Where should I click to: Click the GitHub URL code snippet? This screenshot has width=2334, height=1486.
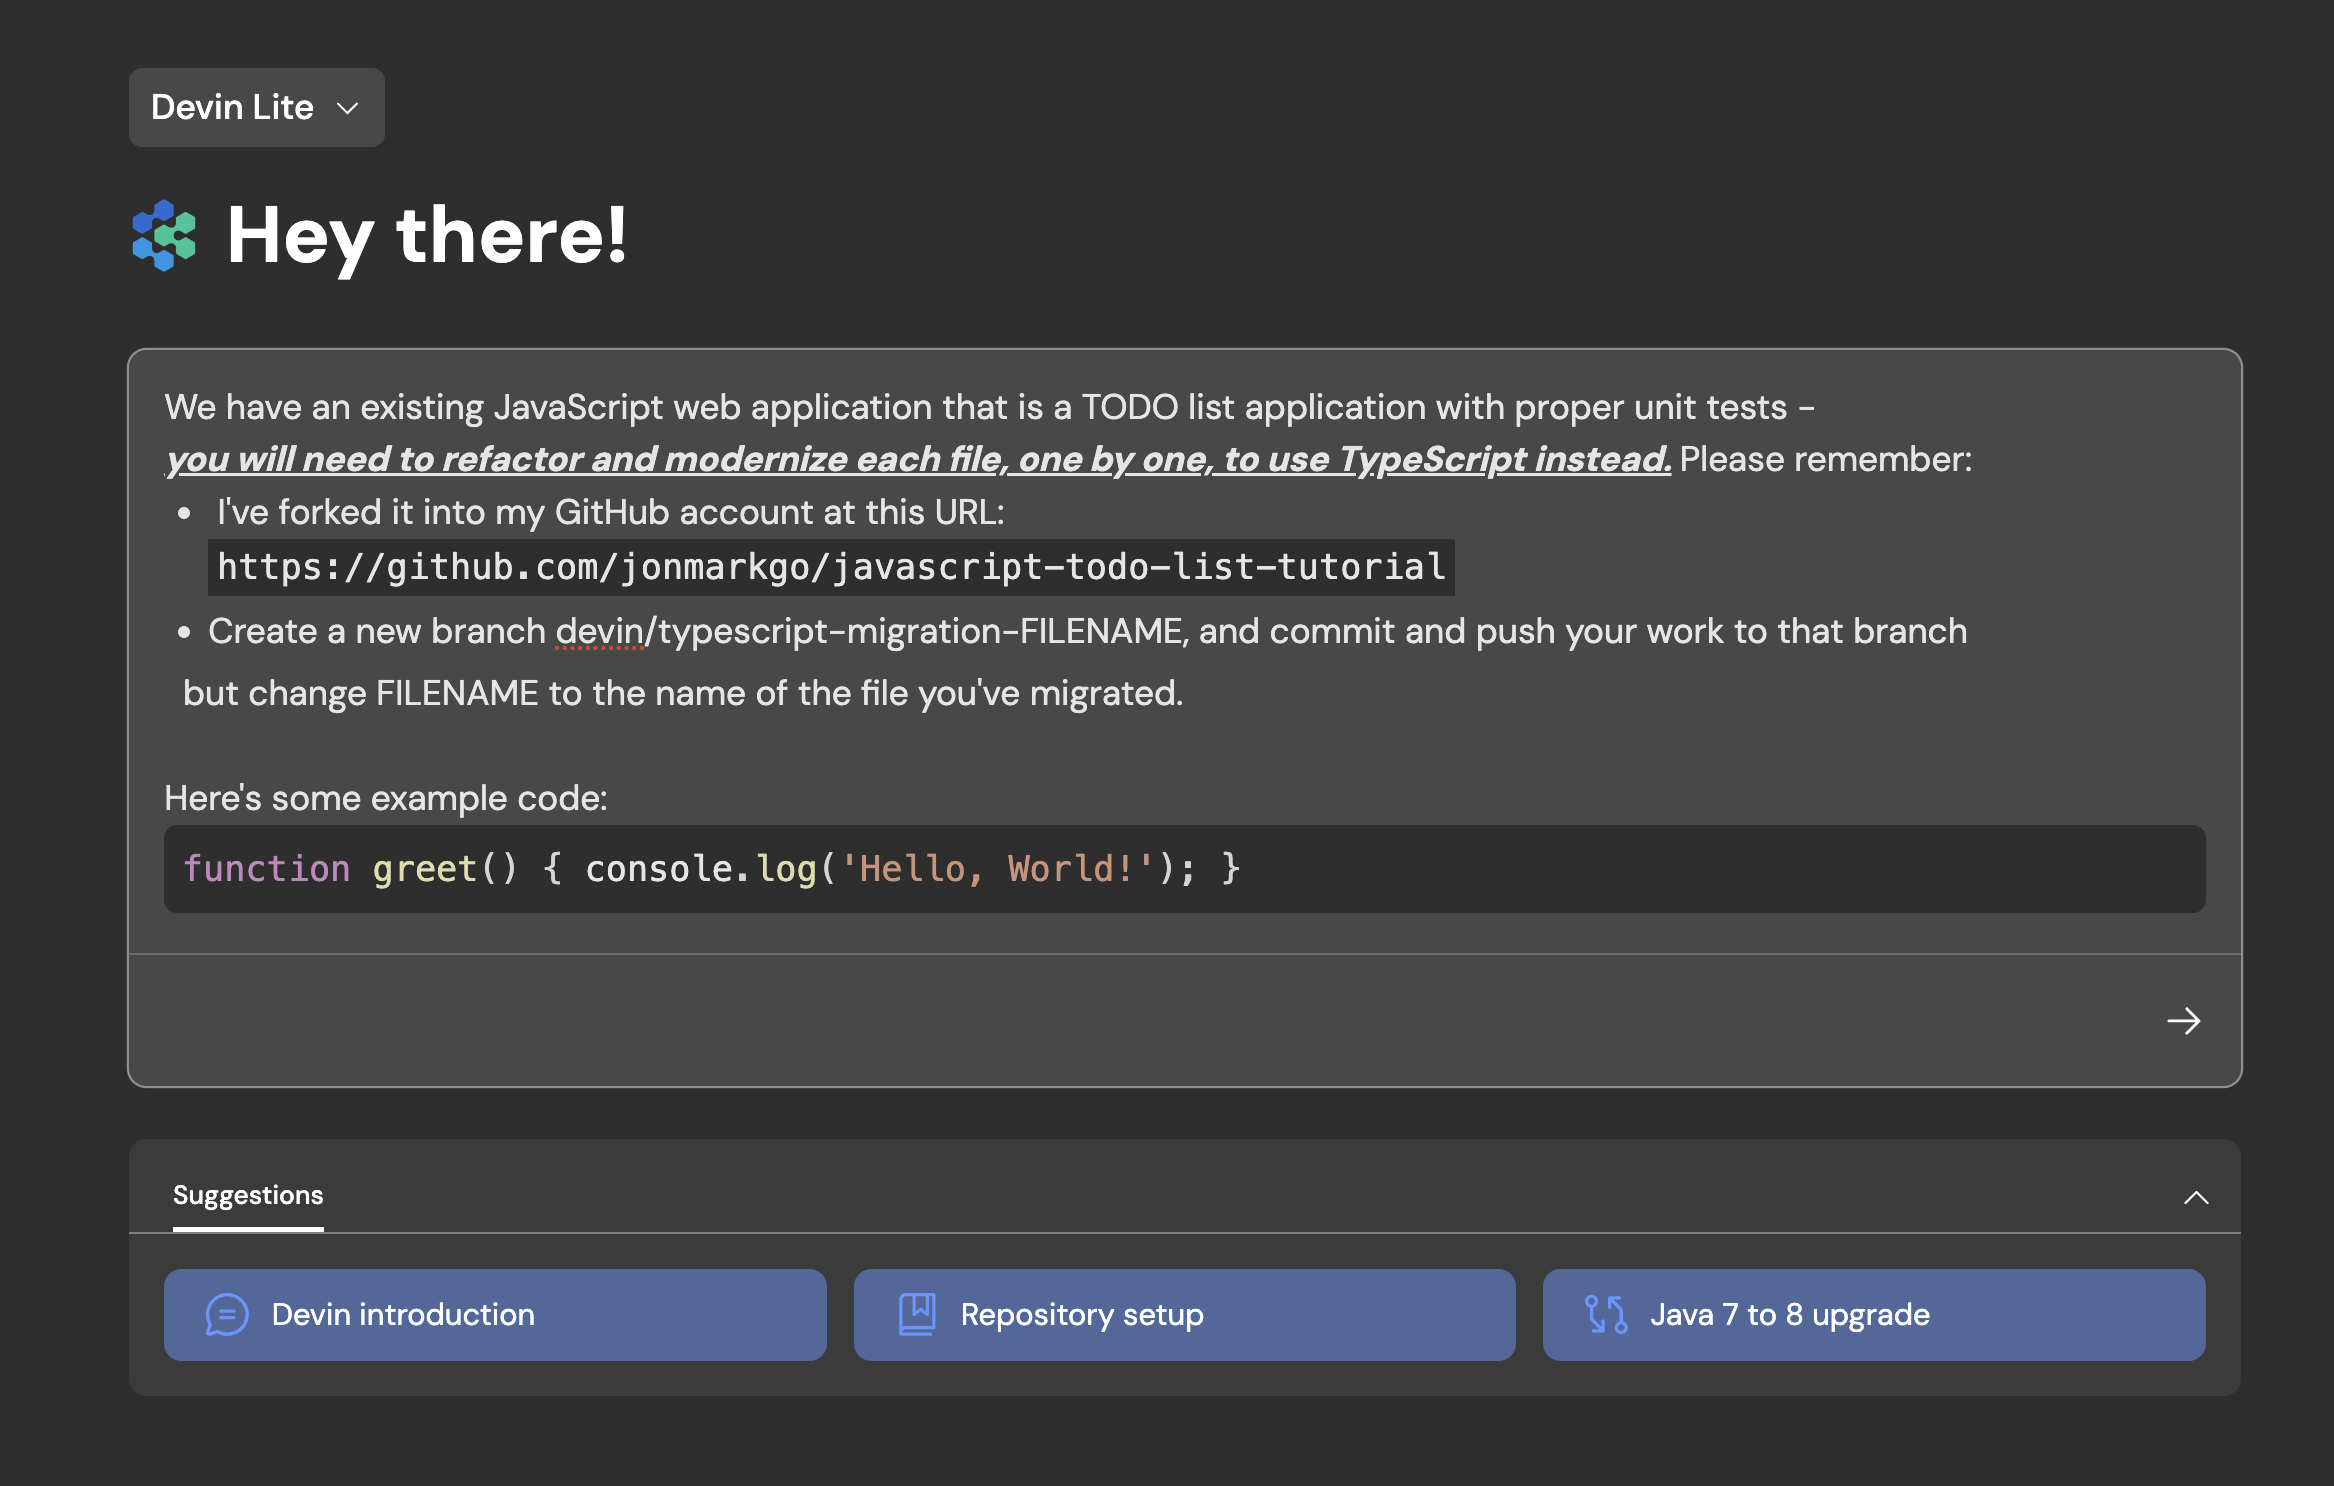tap(831, 567)
